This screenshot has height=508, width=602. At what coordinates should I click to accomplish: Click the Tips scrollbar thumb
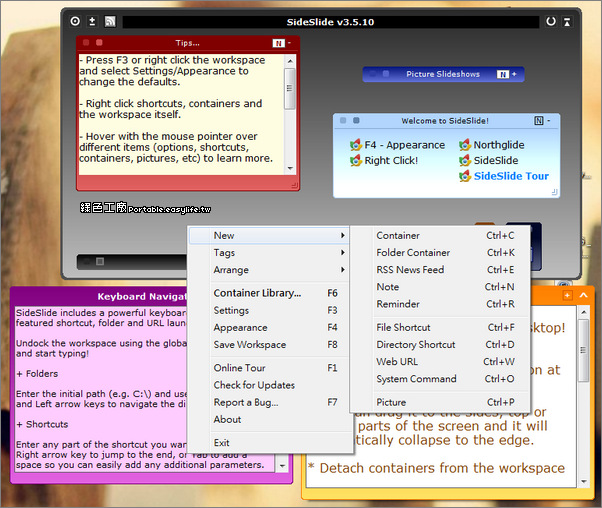290,88
